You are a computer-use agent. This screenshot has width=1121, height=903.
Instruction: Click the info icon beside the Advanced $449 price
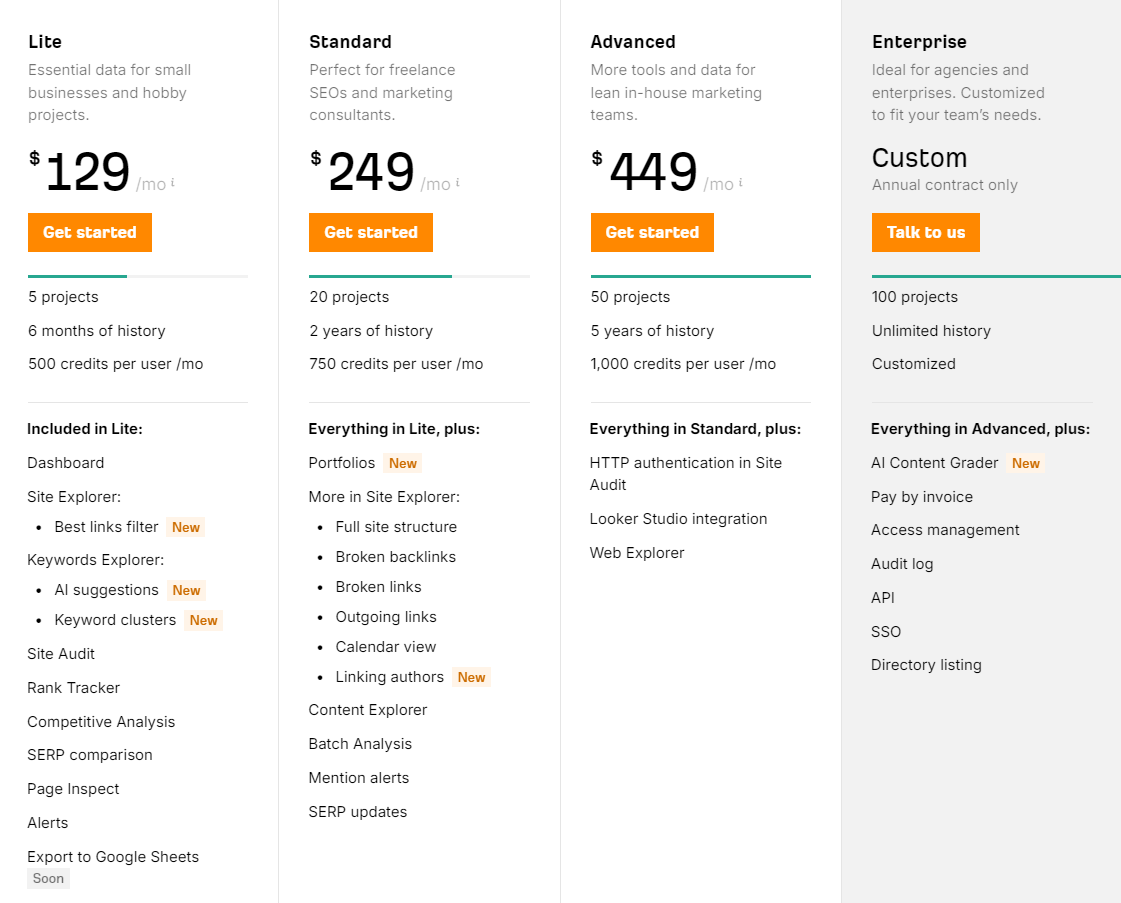(740, 182)
